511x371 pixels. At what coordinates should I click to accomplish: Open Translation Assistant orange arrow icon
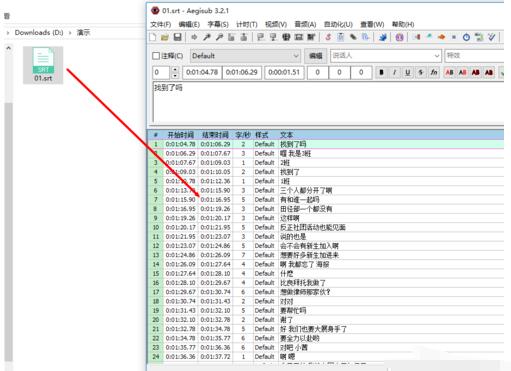pyautogui.click(x=441, y=37)
